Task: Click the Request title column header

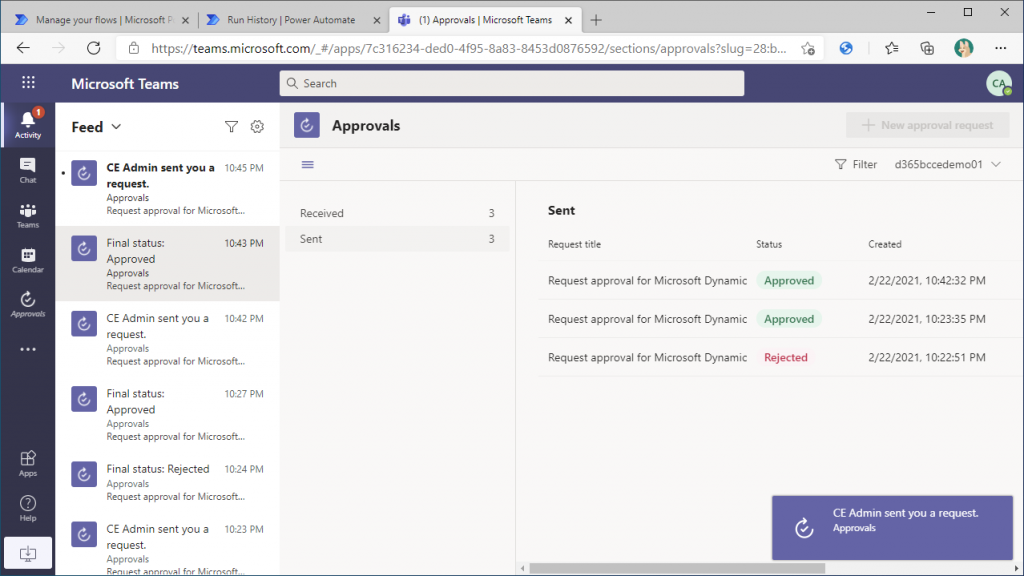Action: 574,244
